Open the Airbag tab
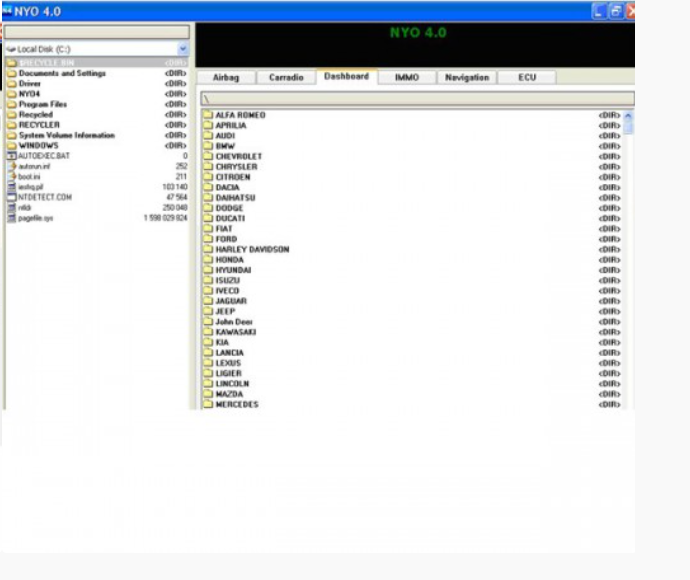The width and height of the screenshot is (690, 580). (226, 77)
